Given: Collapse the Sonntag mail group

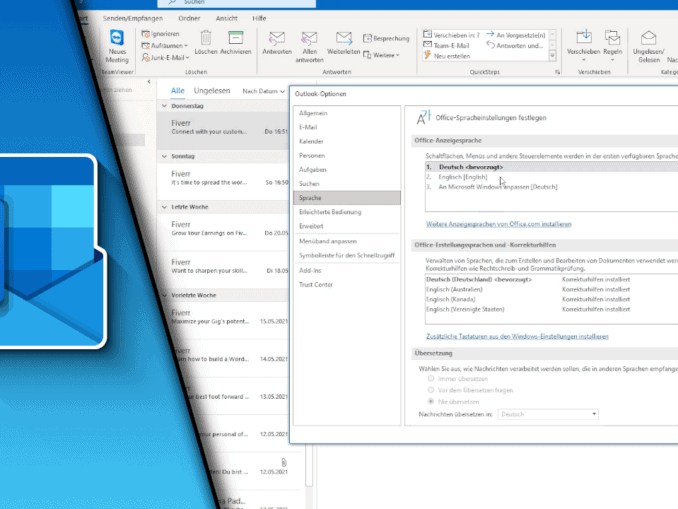Looking at the screenshot, I should click(x=164, y=156).
